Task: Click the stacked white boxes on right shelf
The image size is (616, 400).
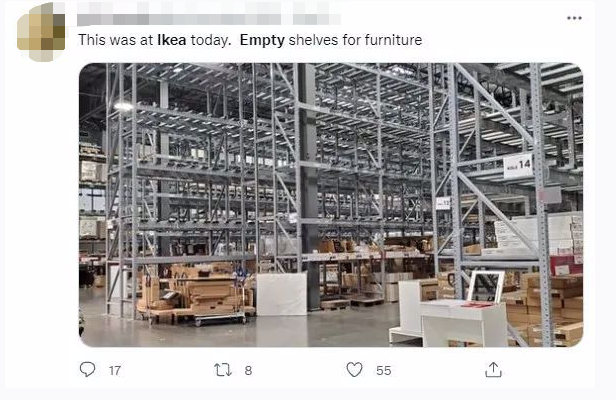Action: click(538, 234)
